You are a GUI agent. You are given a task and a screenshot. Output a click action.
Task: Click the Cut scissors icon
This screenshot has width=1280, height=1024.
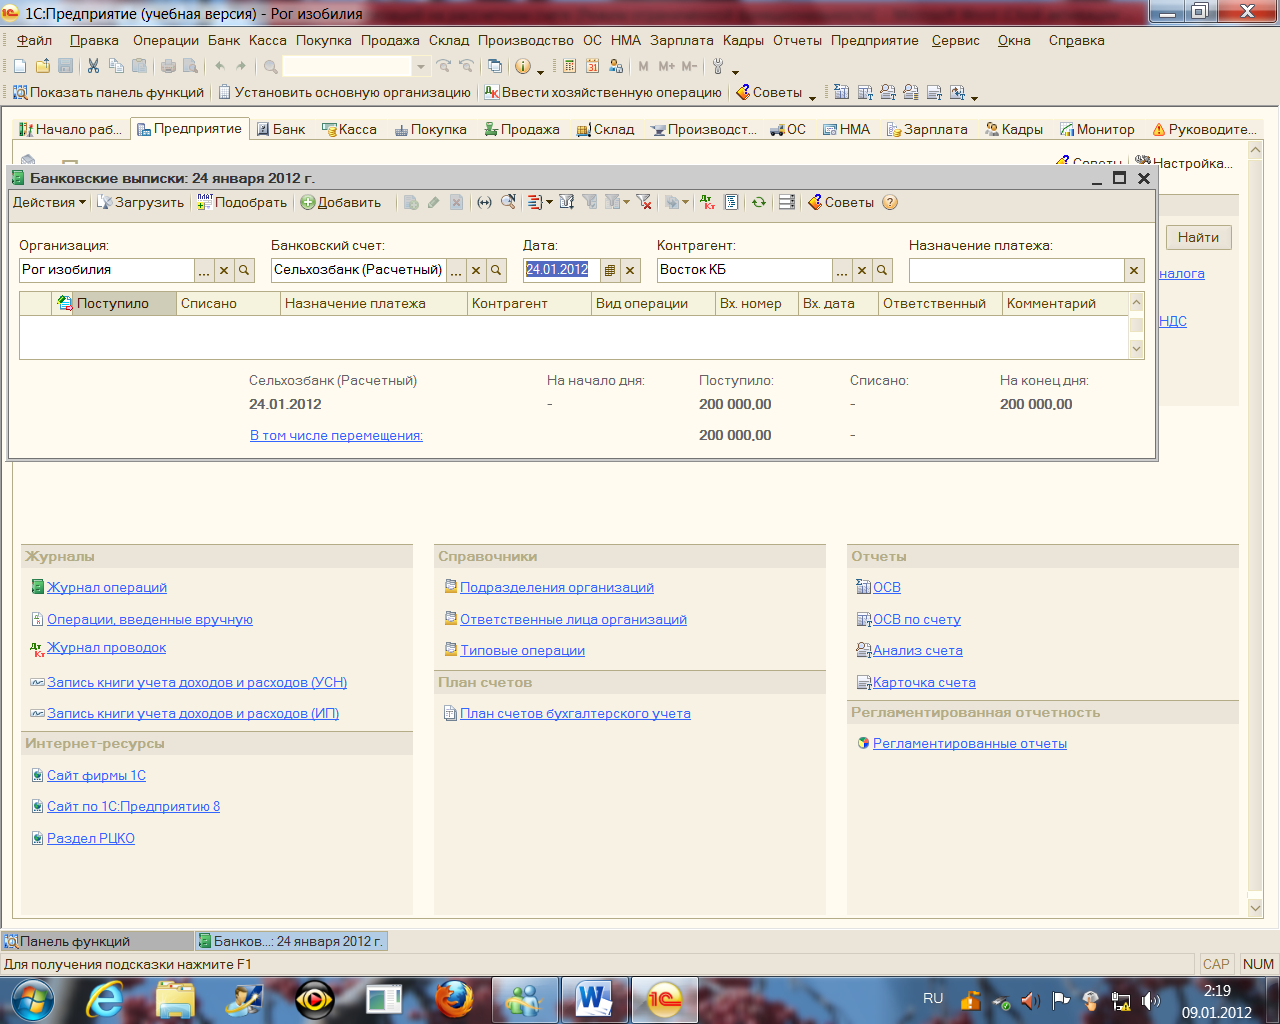(93, 66)
